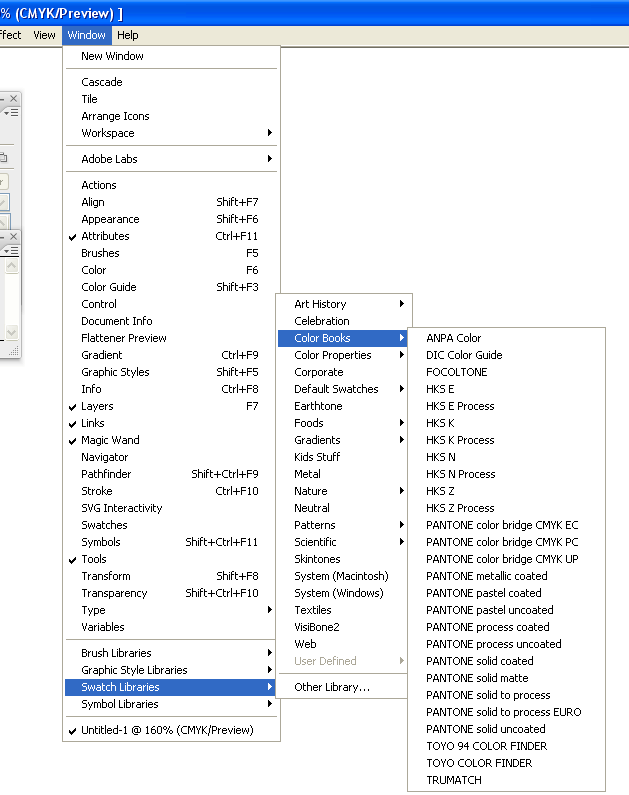Open the Corporate swatch library
629x795 pixels.
pos(343,372)
